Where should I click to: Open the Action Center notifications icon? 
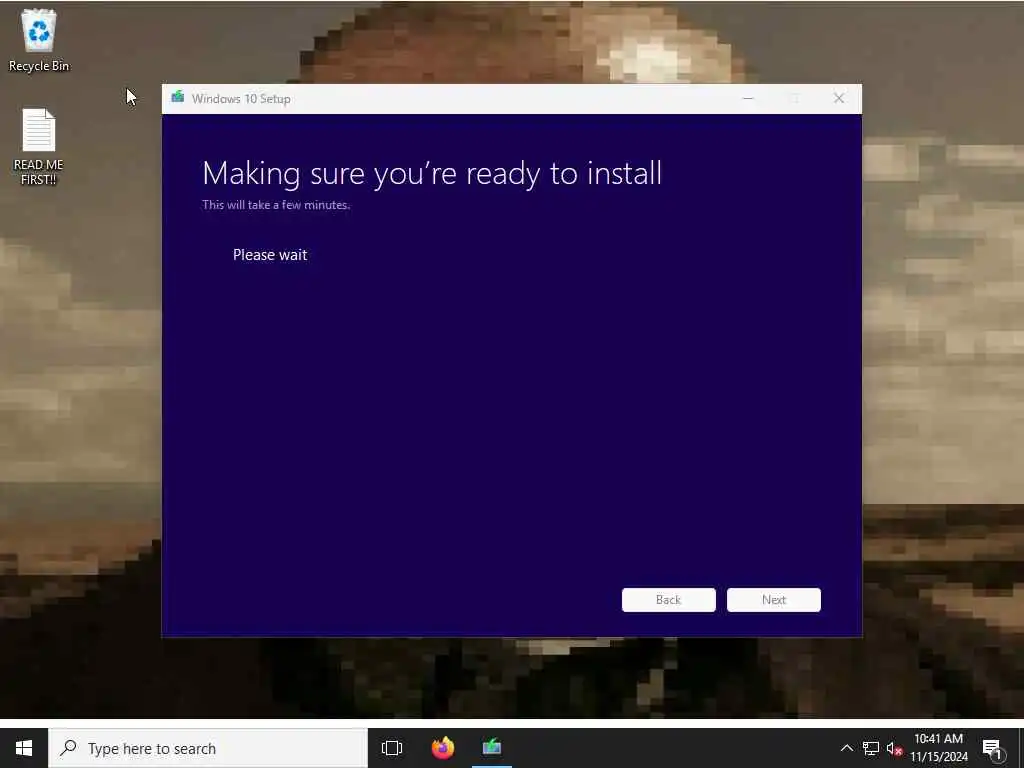click(992, 749)
